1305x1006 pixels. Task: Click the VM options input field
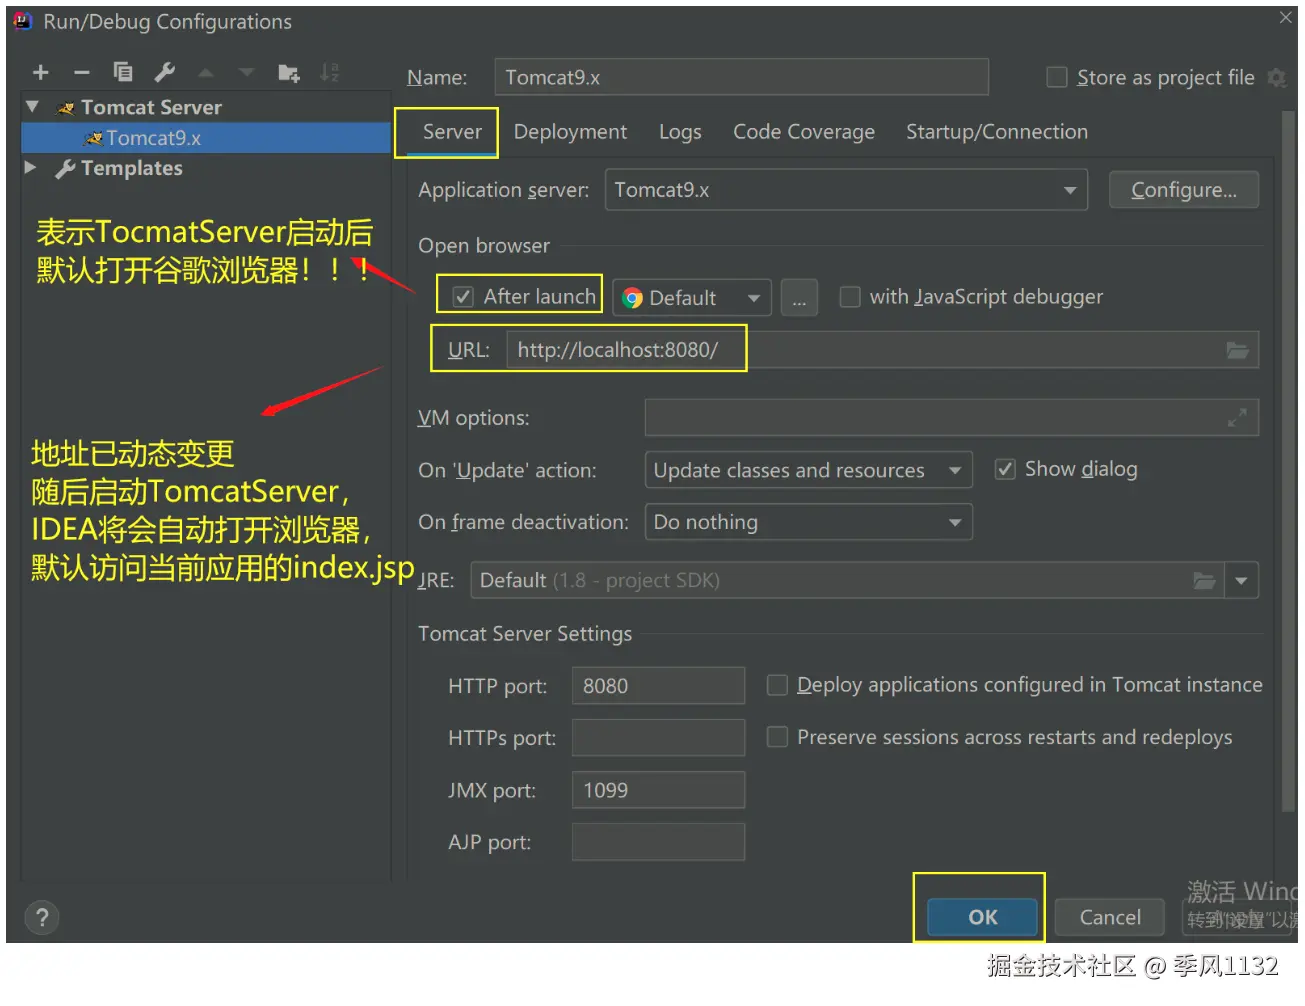click(x=951, y=418)
